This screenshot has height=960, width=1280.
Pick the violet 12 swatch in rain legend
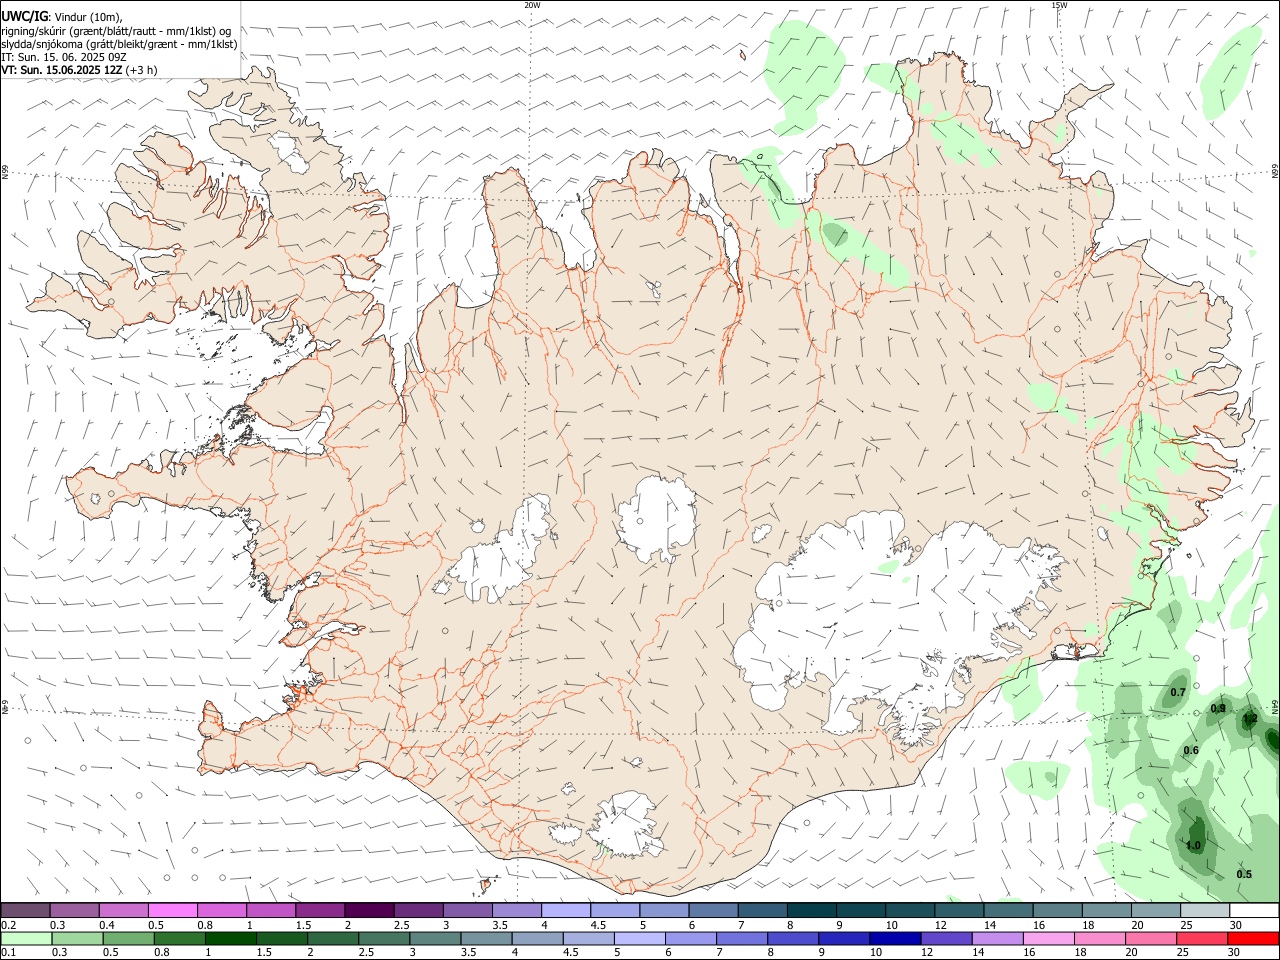click(x=946, y=938)
